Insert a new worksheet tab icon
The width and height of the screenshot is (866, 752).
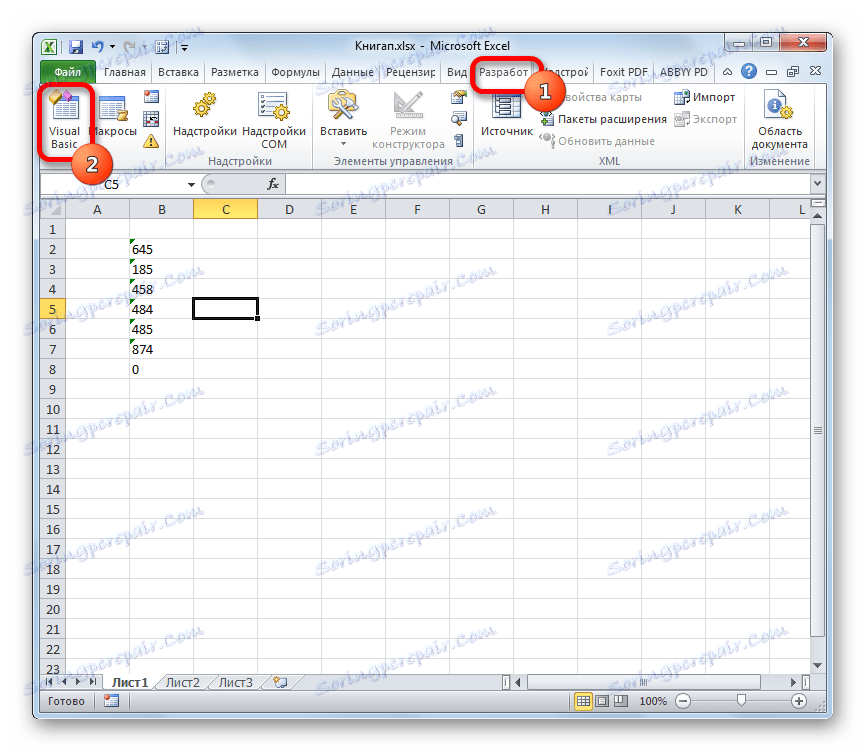pos(281,683)
